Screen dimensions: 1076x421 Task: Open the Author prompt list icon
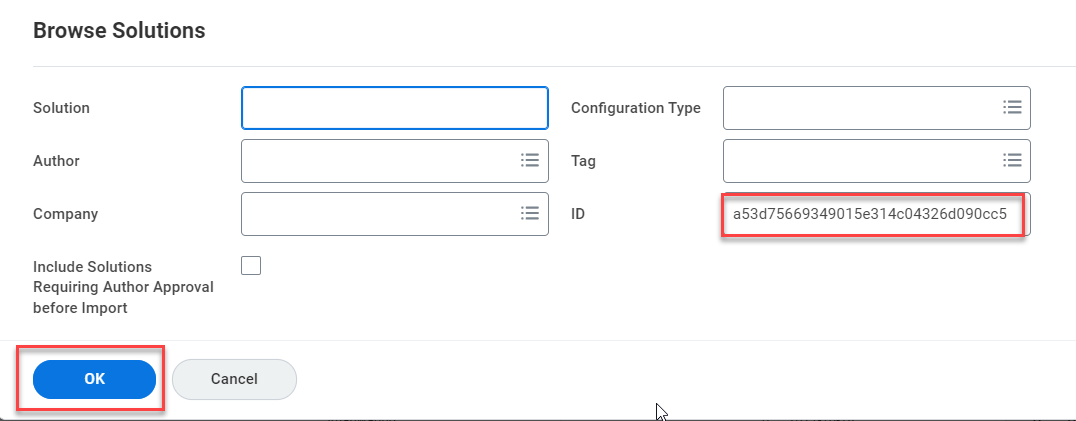[530, 160]
